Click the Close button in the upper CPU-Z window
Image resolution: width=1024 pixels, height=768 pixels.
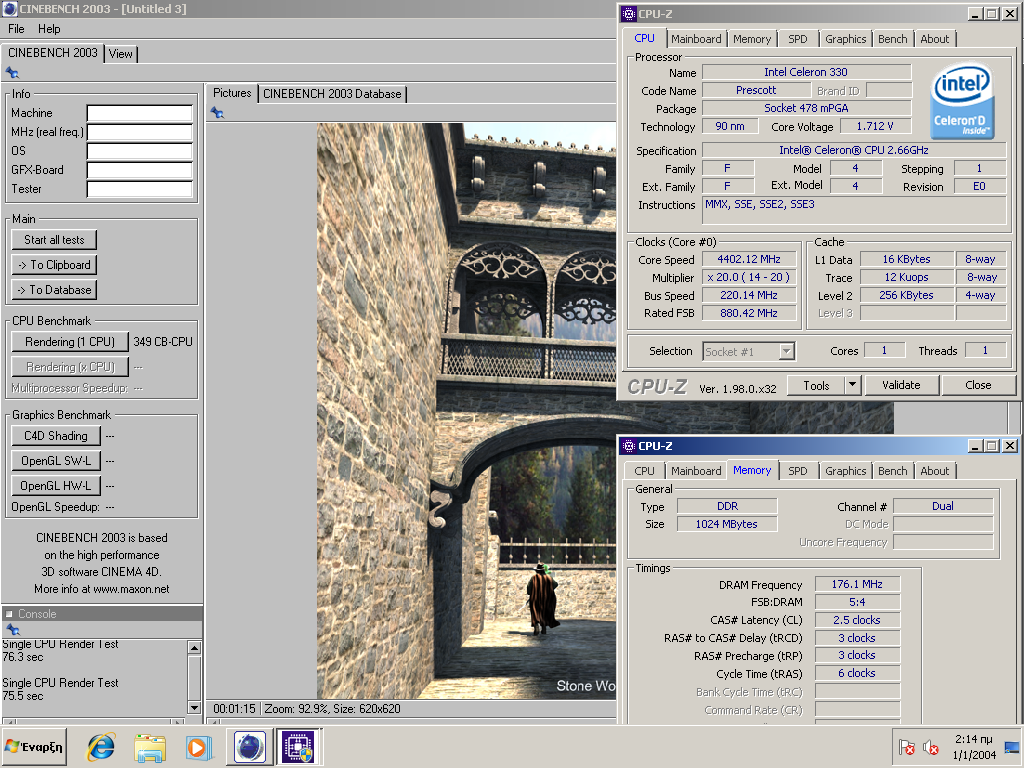click(x=978, y=385)
